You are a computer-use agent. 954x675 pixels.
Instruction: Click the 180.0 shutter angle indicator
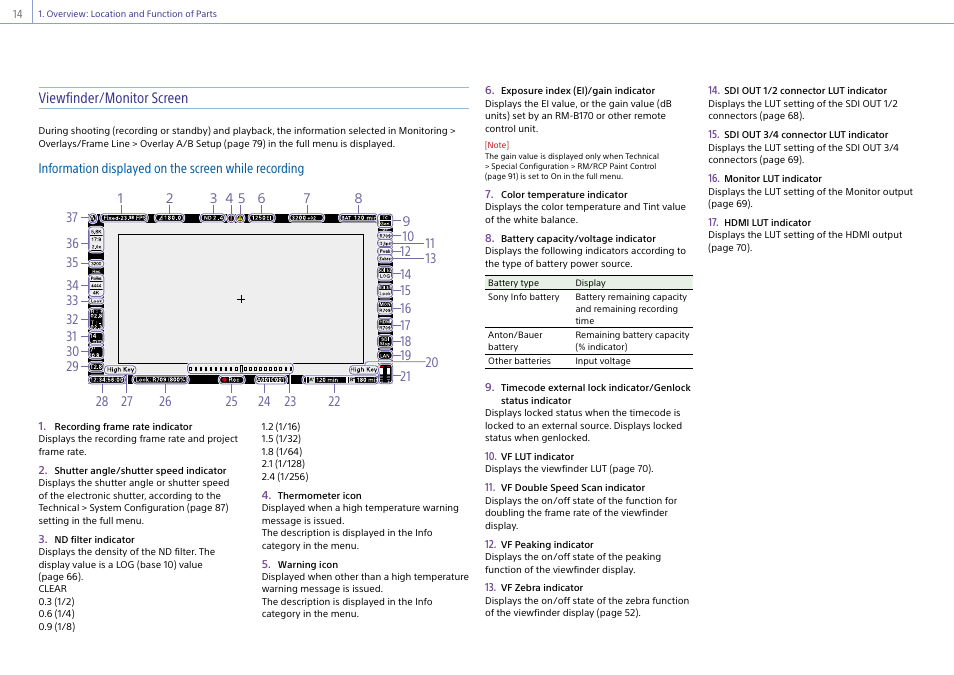170,218
